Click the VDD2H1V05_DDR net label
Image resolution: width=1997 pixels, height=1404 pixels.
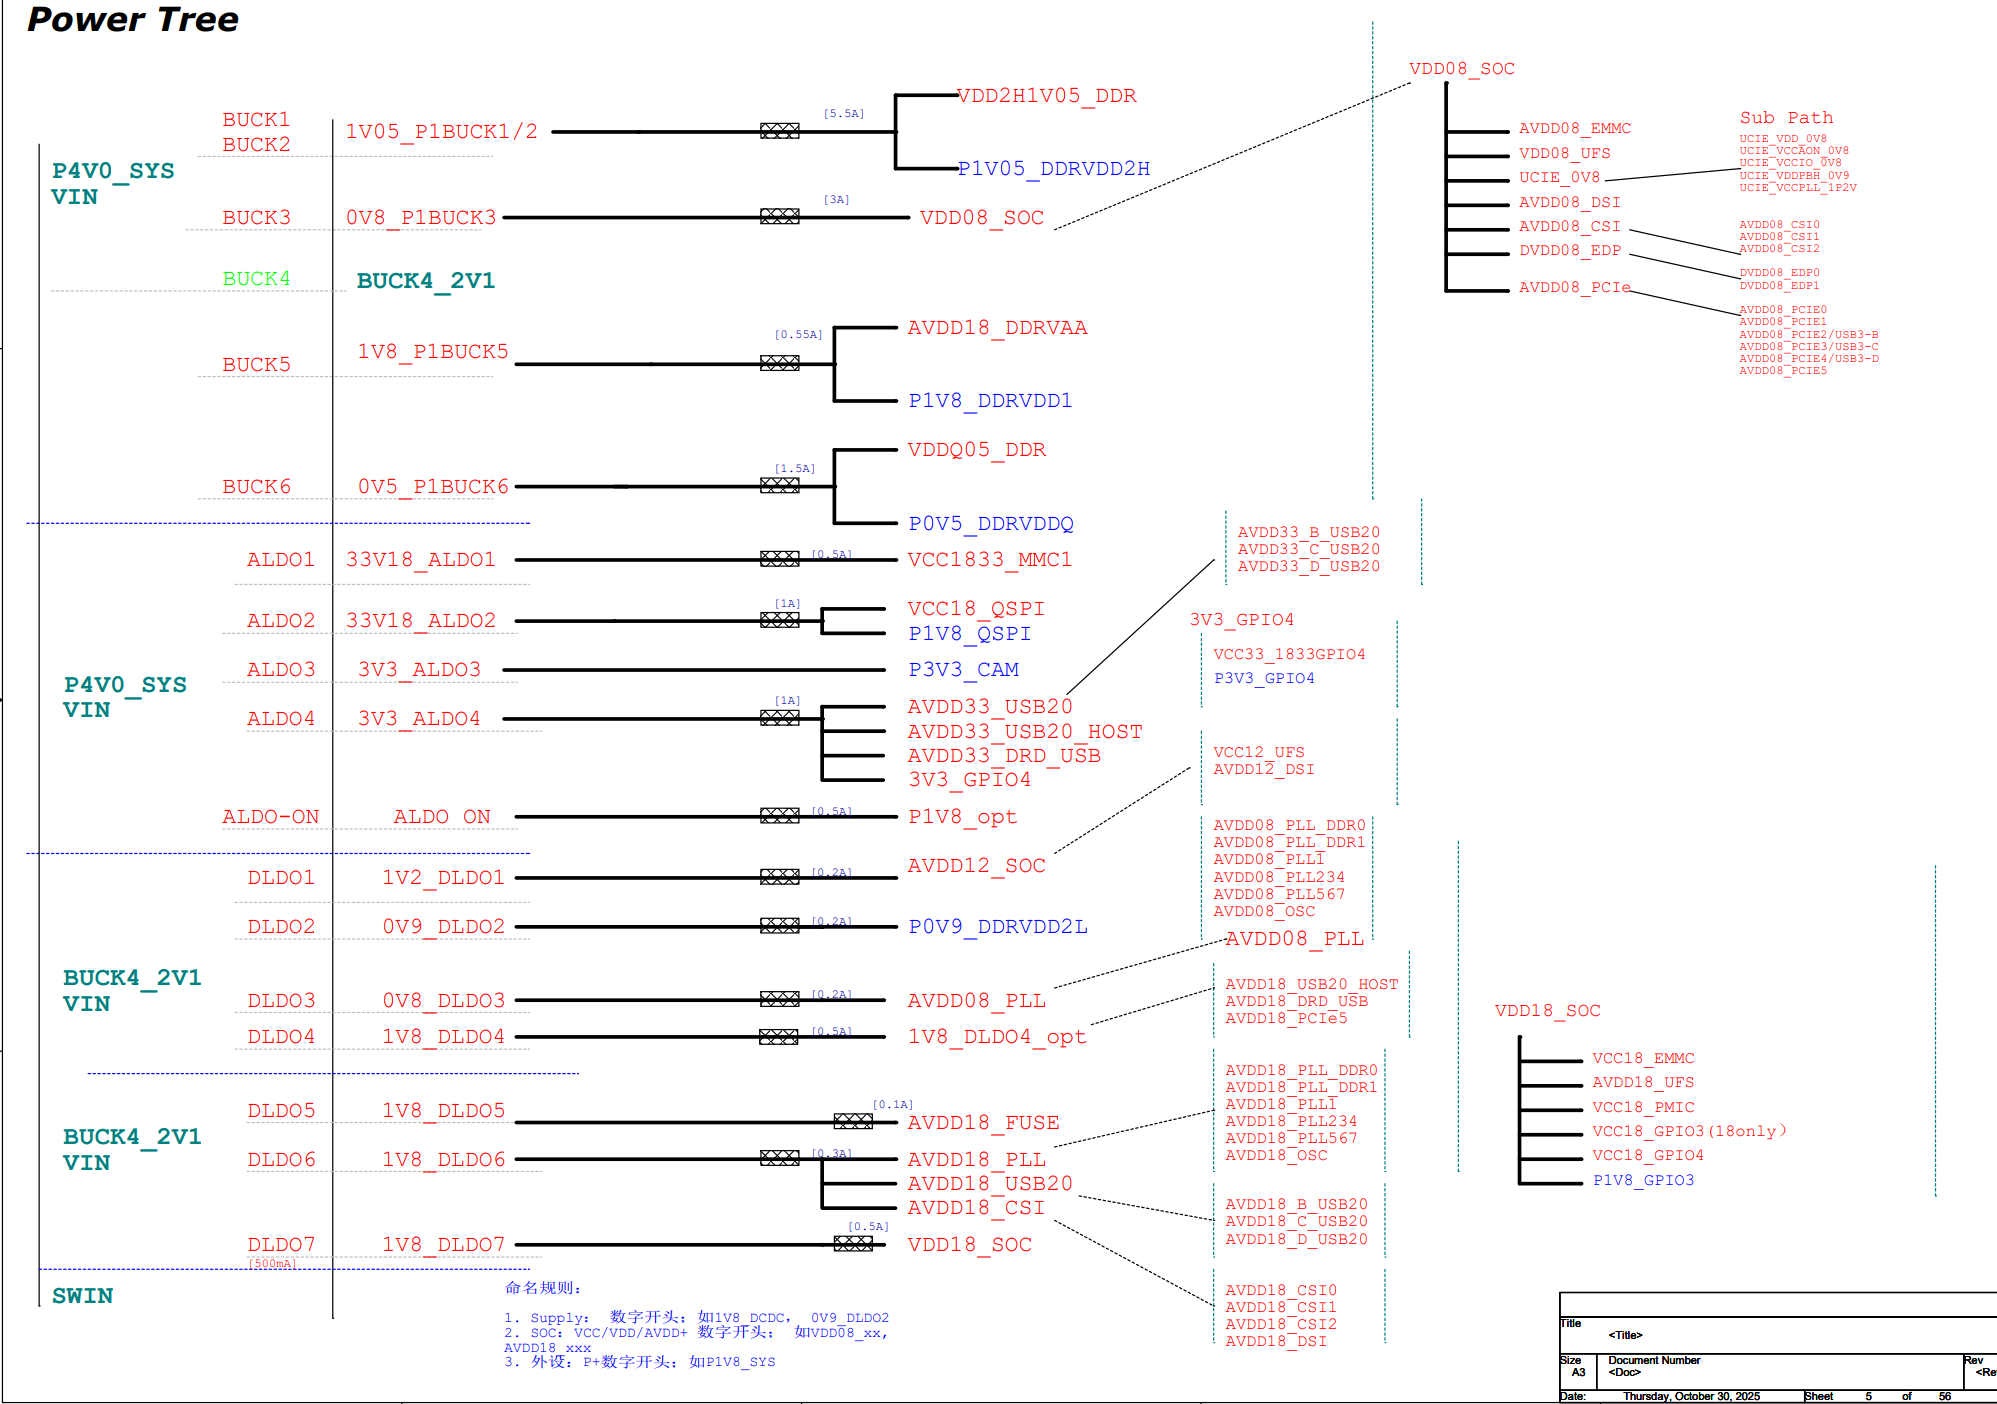1046,96
